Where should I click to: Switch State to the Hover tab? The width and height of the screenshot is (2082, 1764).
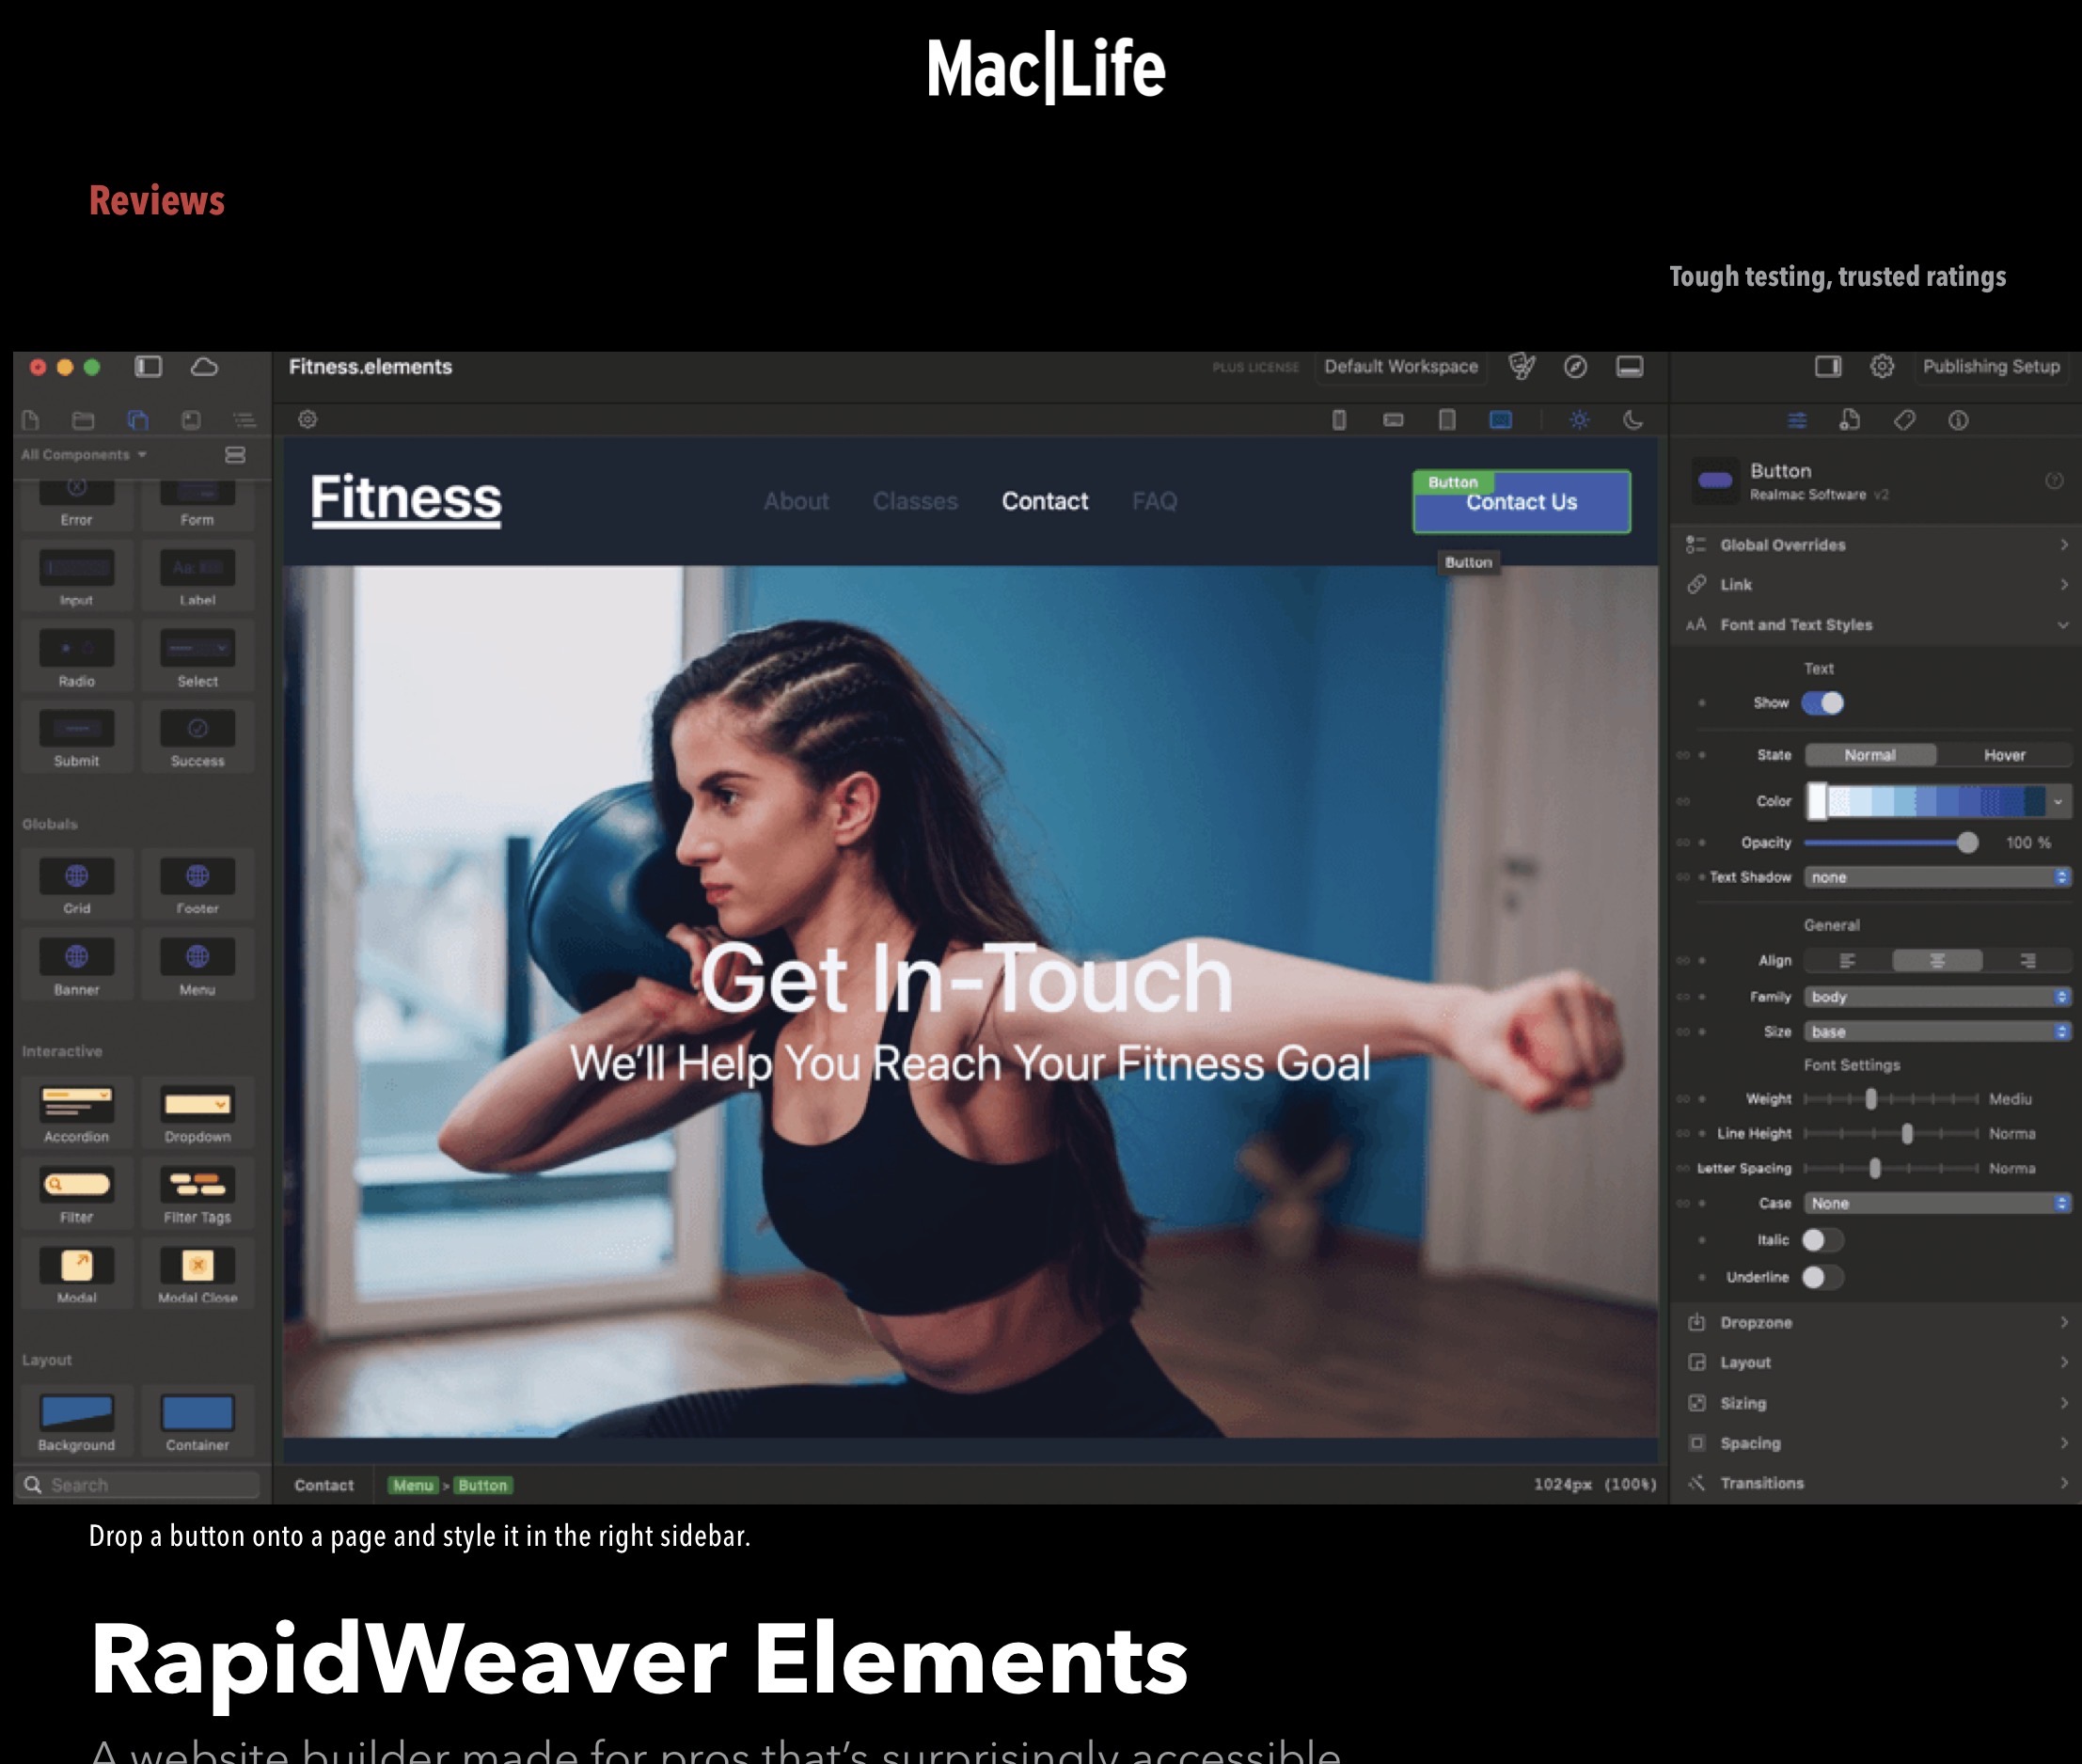[x=2003, y=755]
